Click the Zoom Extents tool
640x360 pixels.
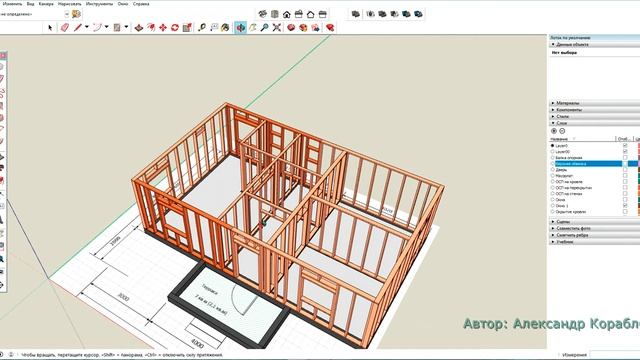(276, 28)
